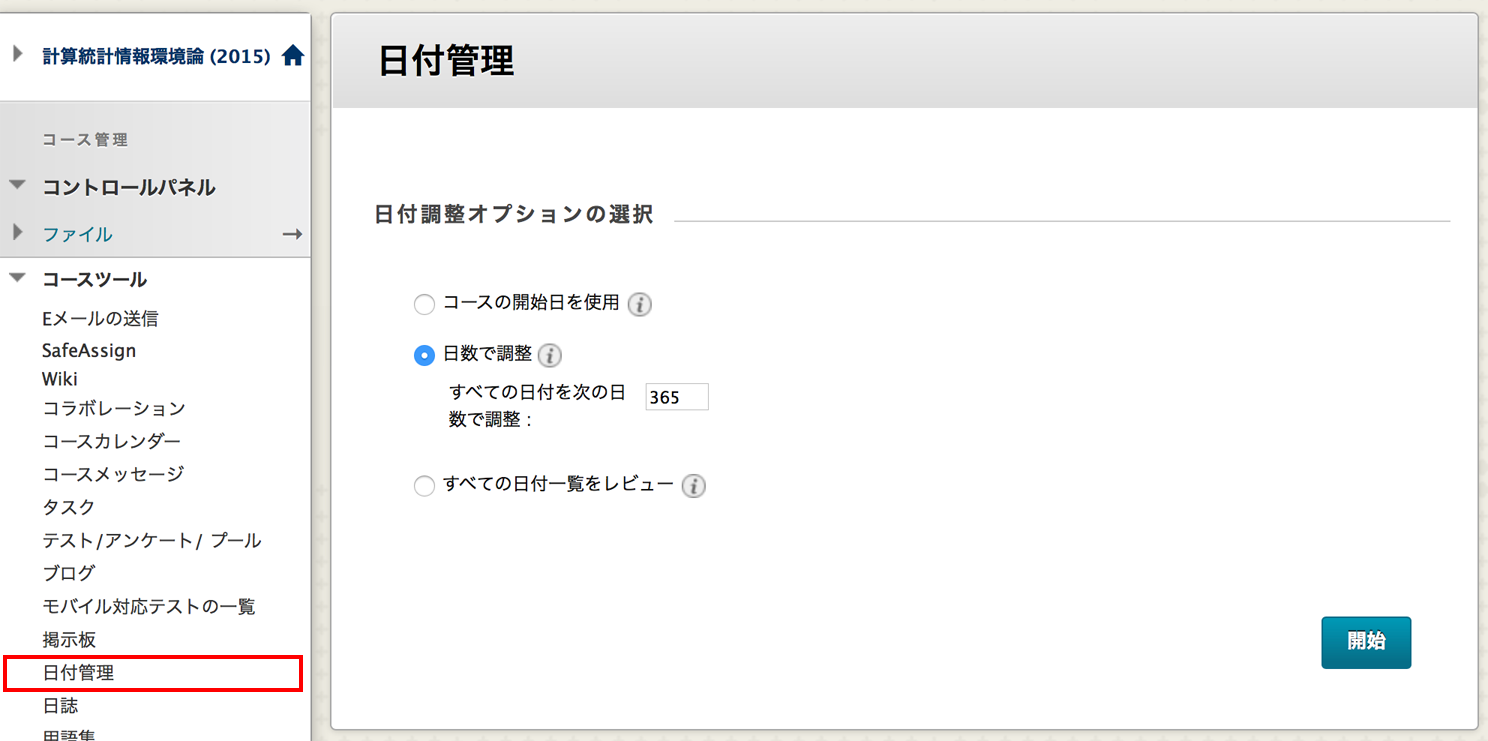Screen dimensions: 1488x741
Task: Click the arrow icon right of ファイル
Action: (x=292, y=234)
